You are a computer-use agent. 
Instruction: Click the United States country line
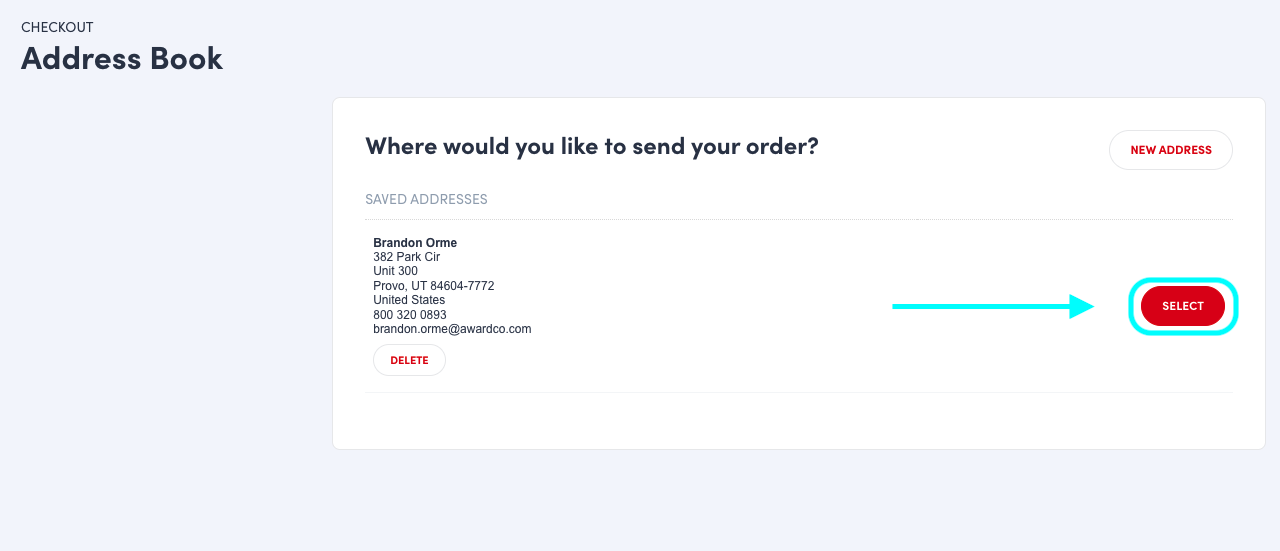coord(409,300)
